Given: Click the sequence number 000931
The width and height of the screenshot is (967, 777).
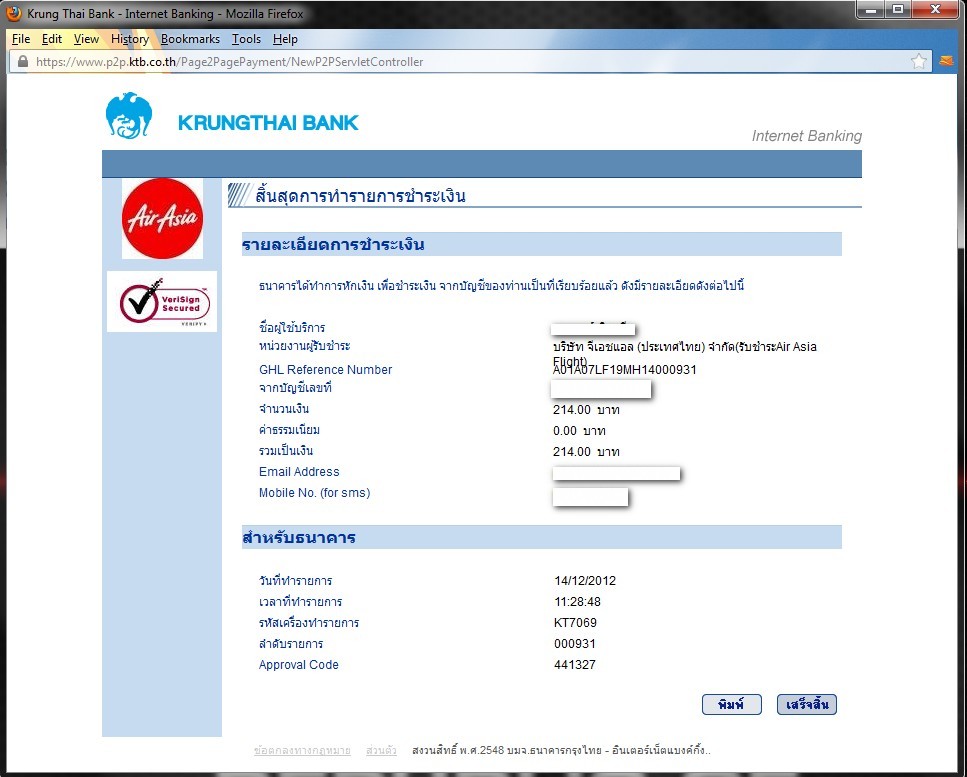Looking at the screenshot, I should (x=575, y=643).
